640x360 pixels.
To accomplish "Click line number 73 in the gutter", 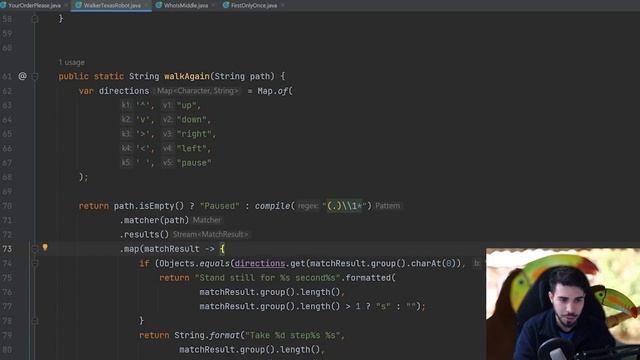I will coord(7,249).
